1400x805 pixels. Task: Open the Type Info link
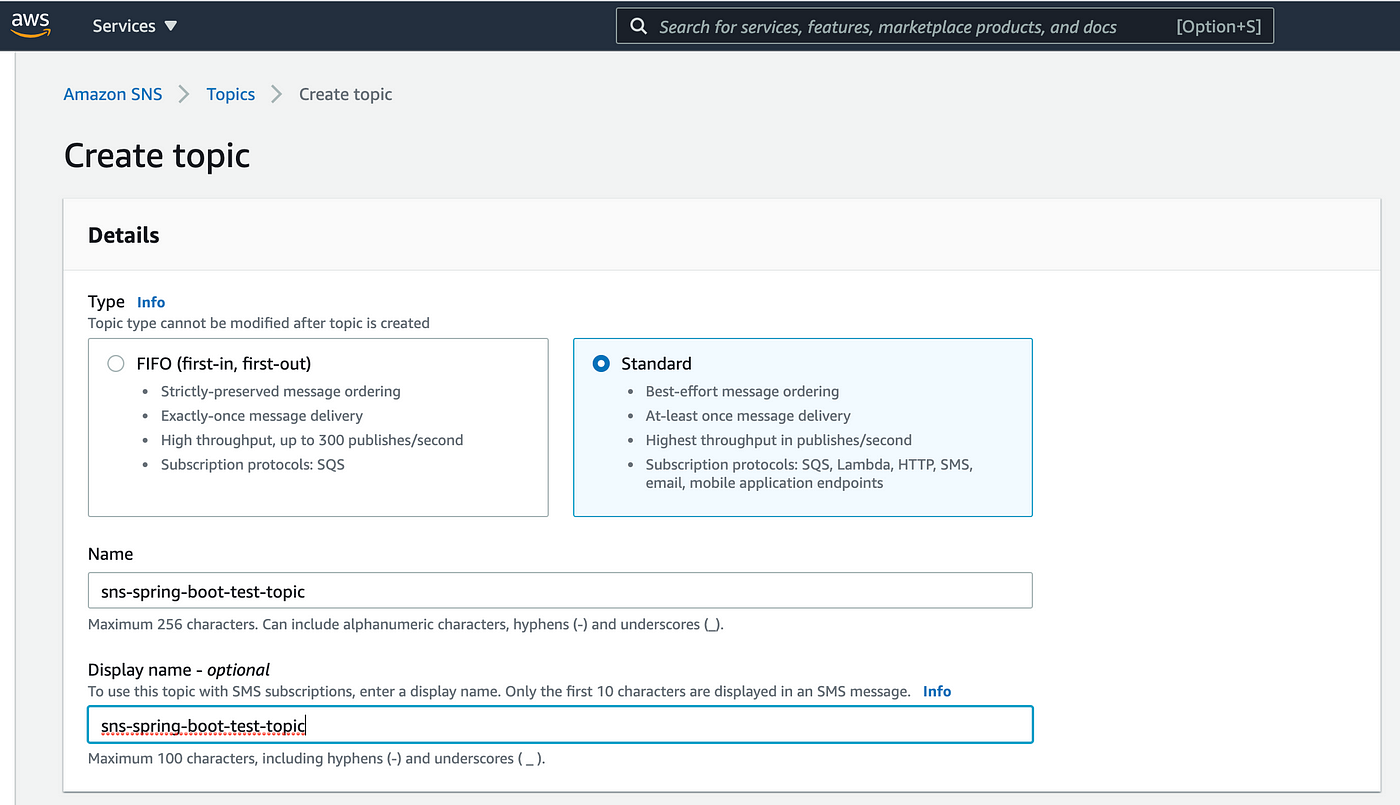151,302
